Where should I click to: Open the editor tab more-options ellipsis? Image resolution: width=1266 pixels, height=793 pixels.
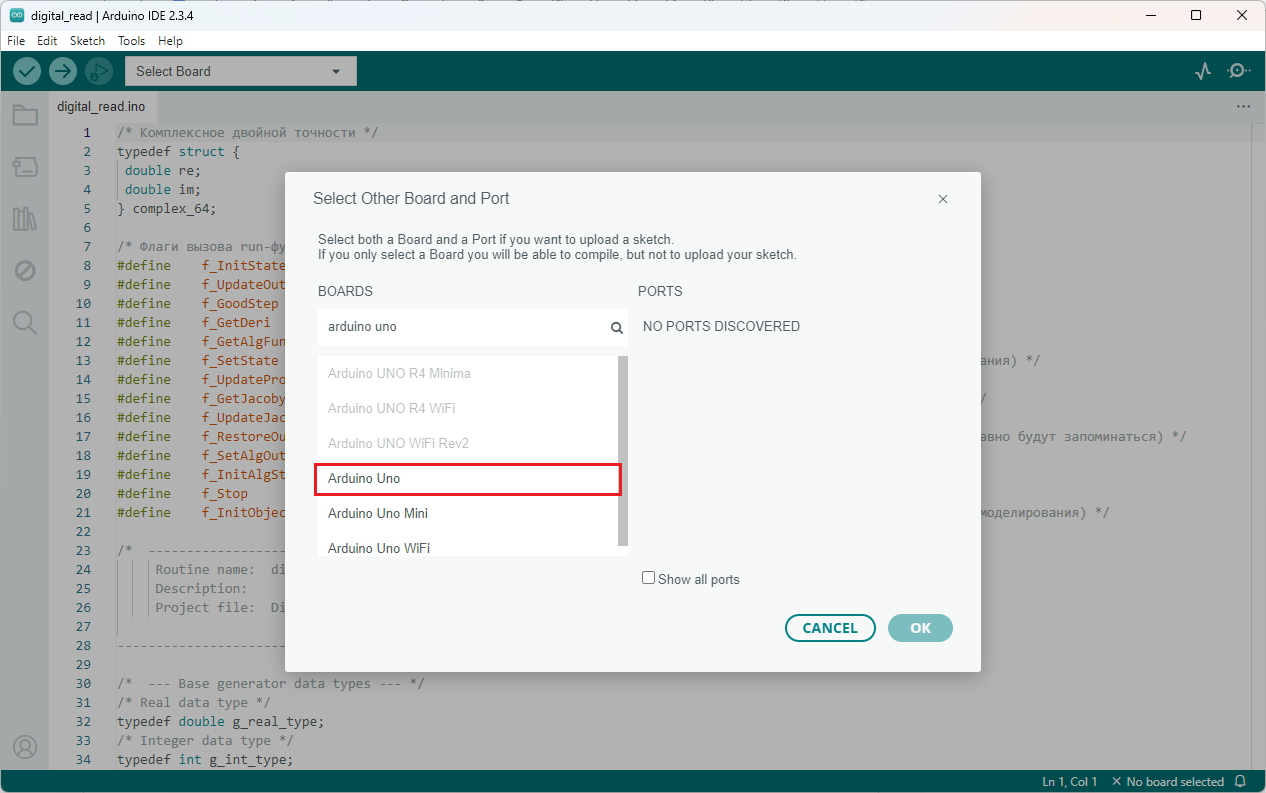click(x=1243, y=106)
